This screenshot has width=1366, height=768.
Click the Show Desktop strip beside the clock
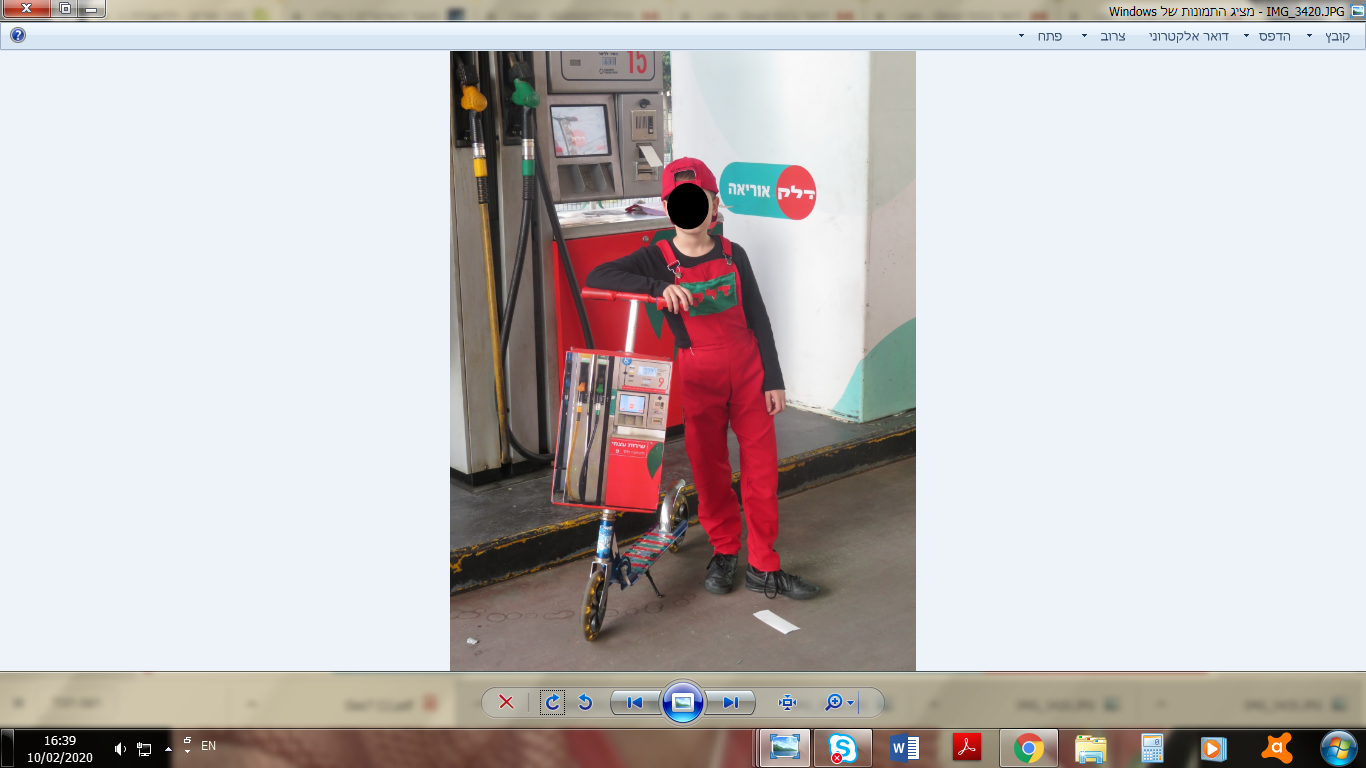point(7,748)
